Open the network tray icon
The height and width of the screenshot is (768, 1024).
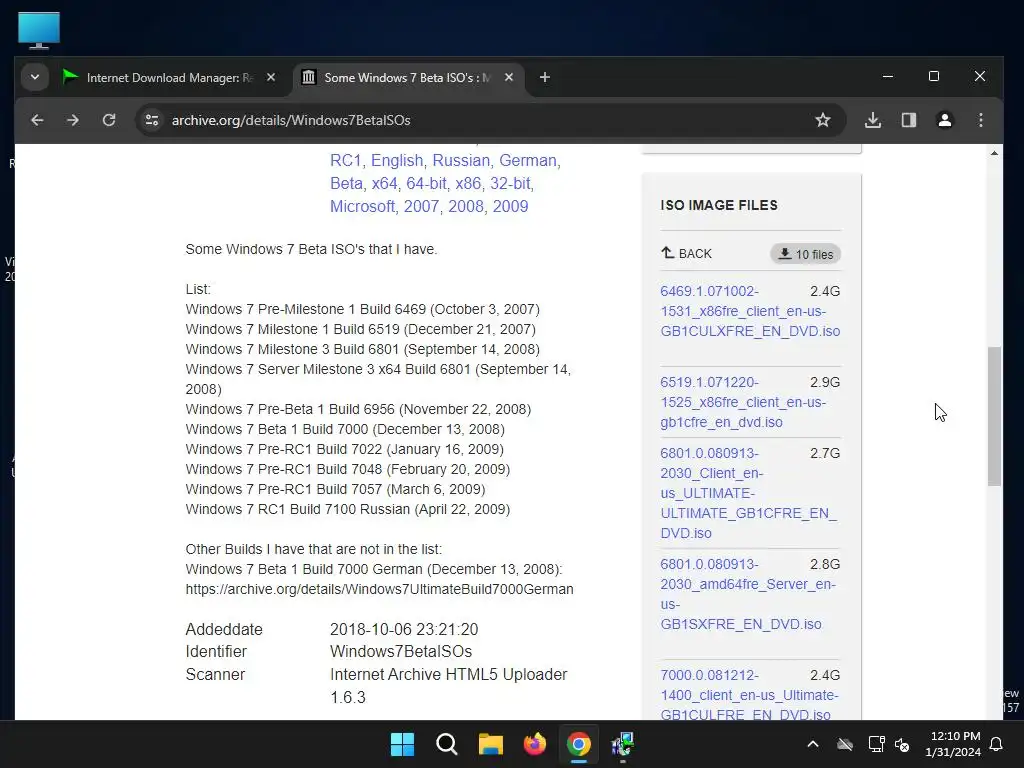pos(876,744)
